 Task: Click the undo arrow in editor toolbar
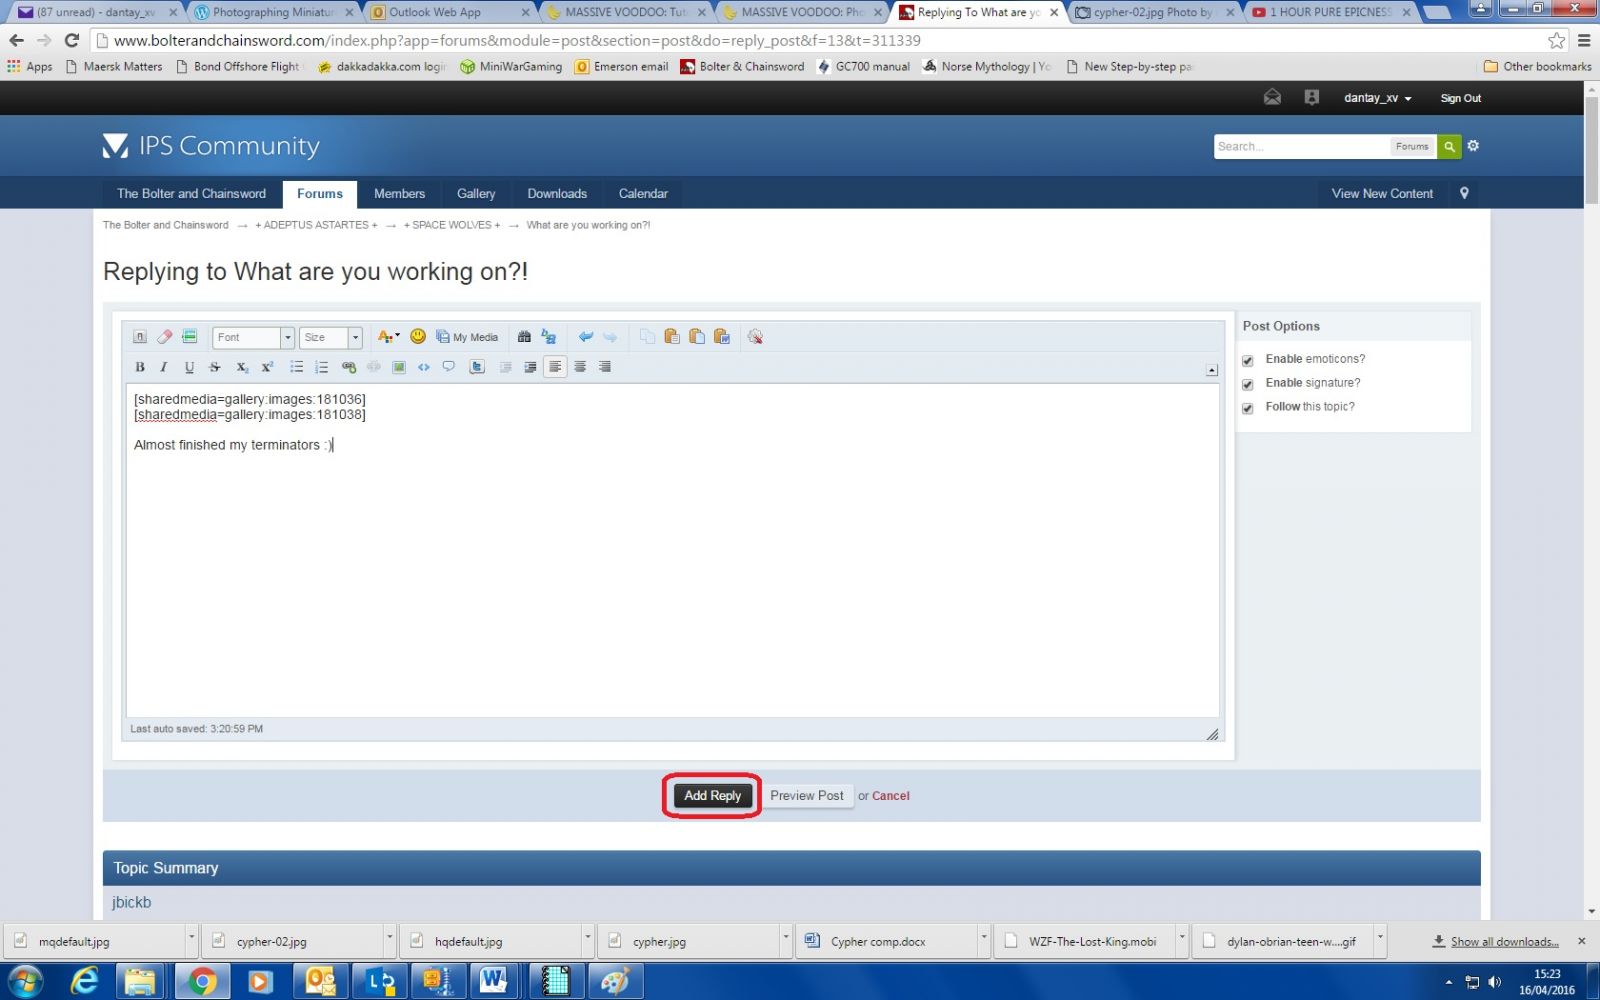tap(586, 337)
